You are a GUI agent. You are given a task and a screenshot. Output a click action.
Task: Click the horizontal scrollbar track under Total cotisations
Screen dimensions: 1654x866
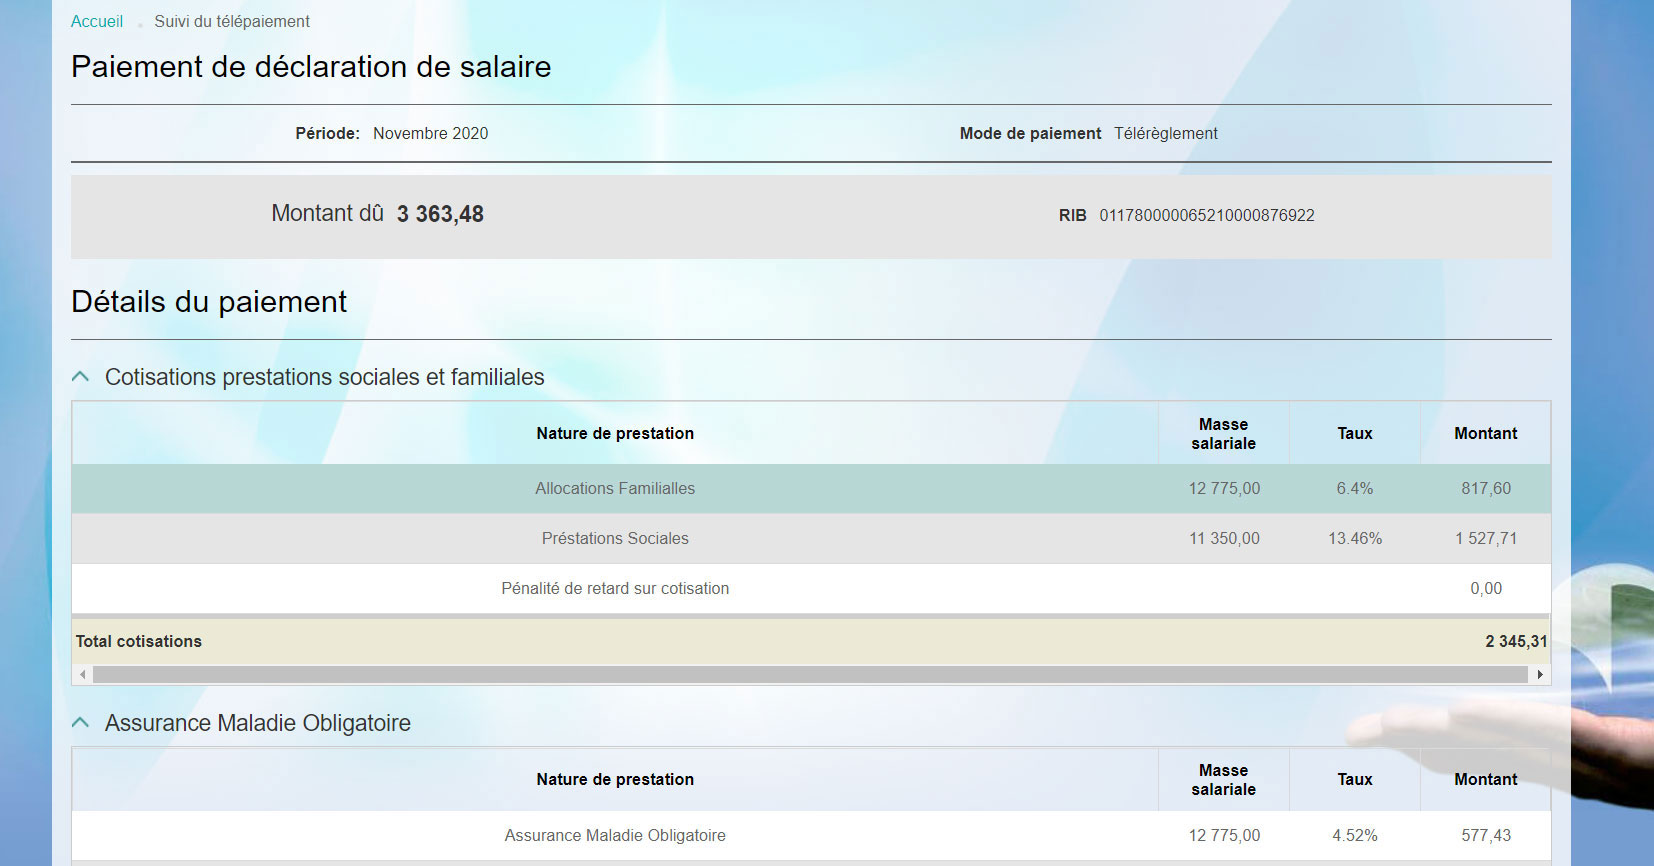(x=810, y=675)
